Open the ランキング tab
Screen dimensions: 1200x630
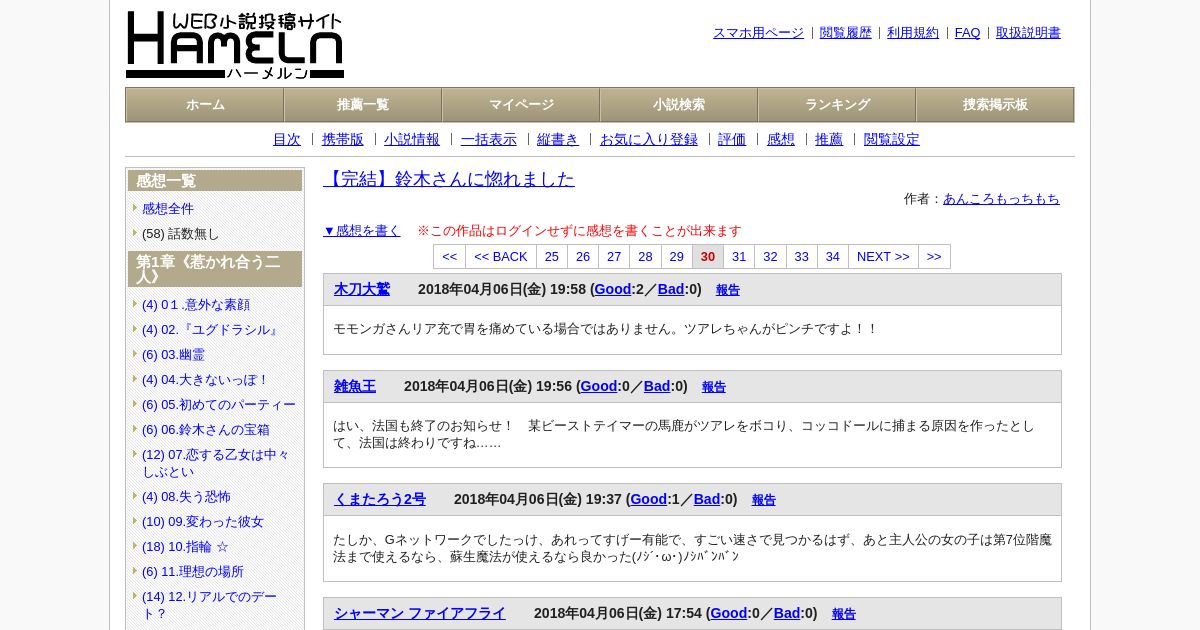tap(837, 105)
